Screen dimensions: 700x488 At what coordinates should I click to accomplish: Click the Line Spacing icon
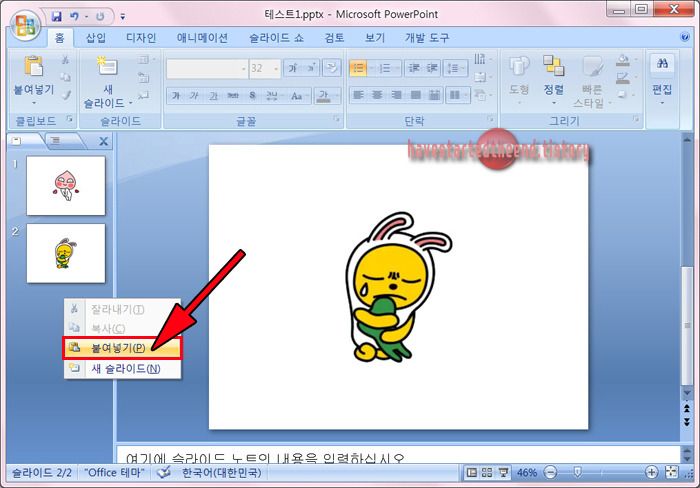455,68
